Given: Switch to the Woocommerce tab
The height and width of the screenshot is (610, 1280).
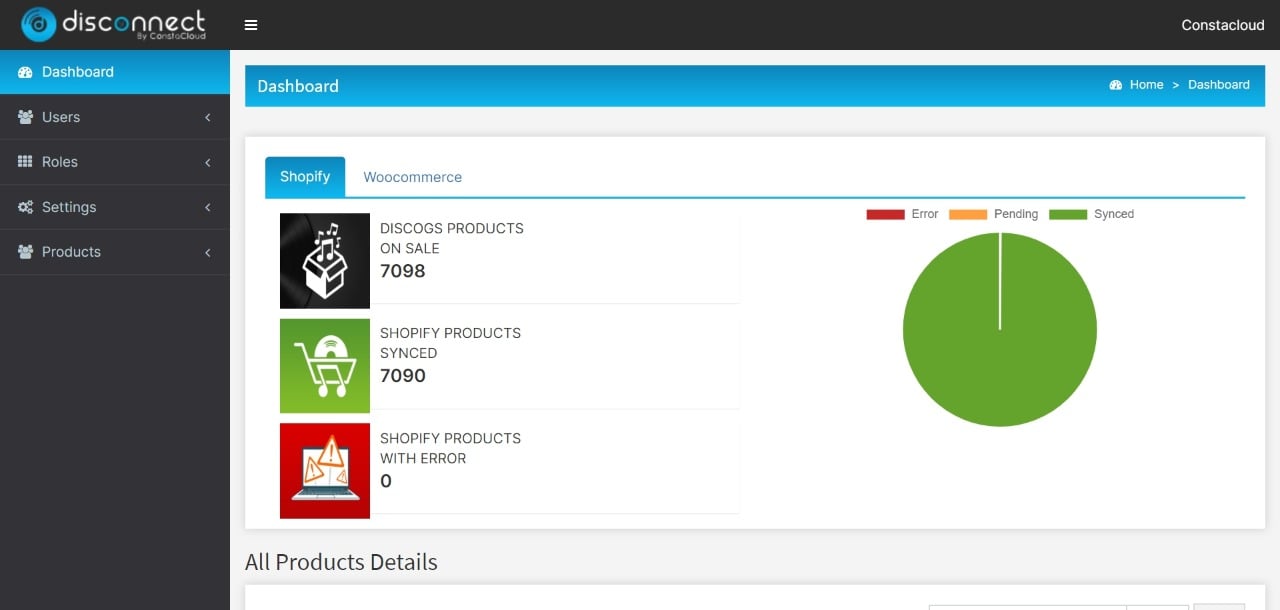Looking at the screenshot, I should click(412, 177).
